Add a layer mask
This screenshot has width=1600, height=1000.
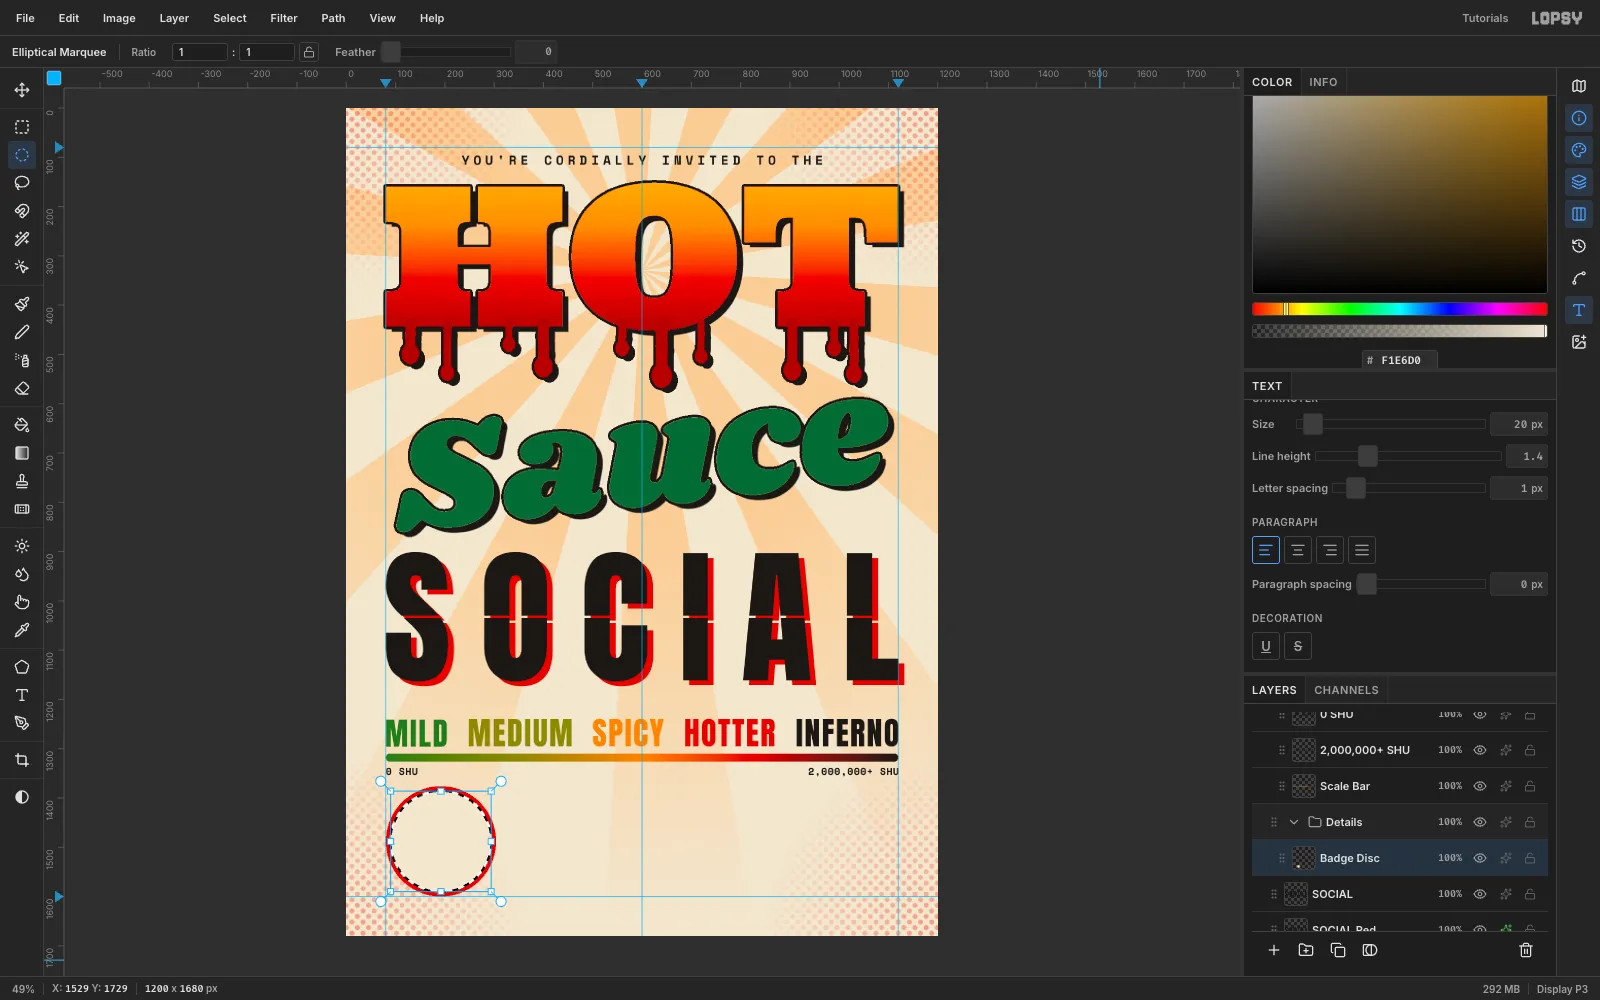pyautogui.click(x=1370, y=950)
